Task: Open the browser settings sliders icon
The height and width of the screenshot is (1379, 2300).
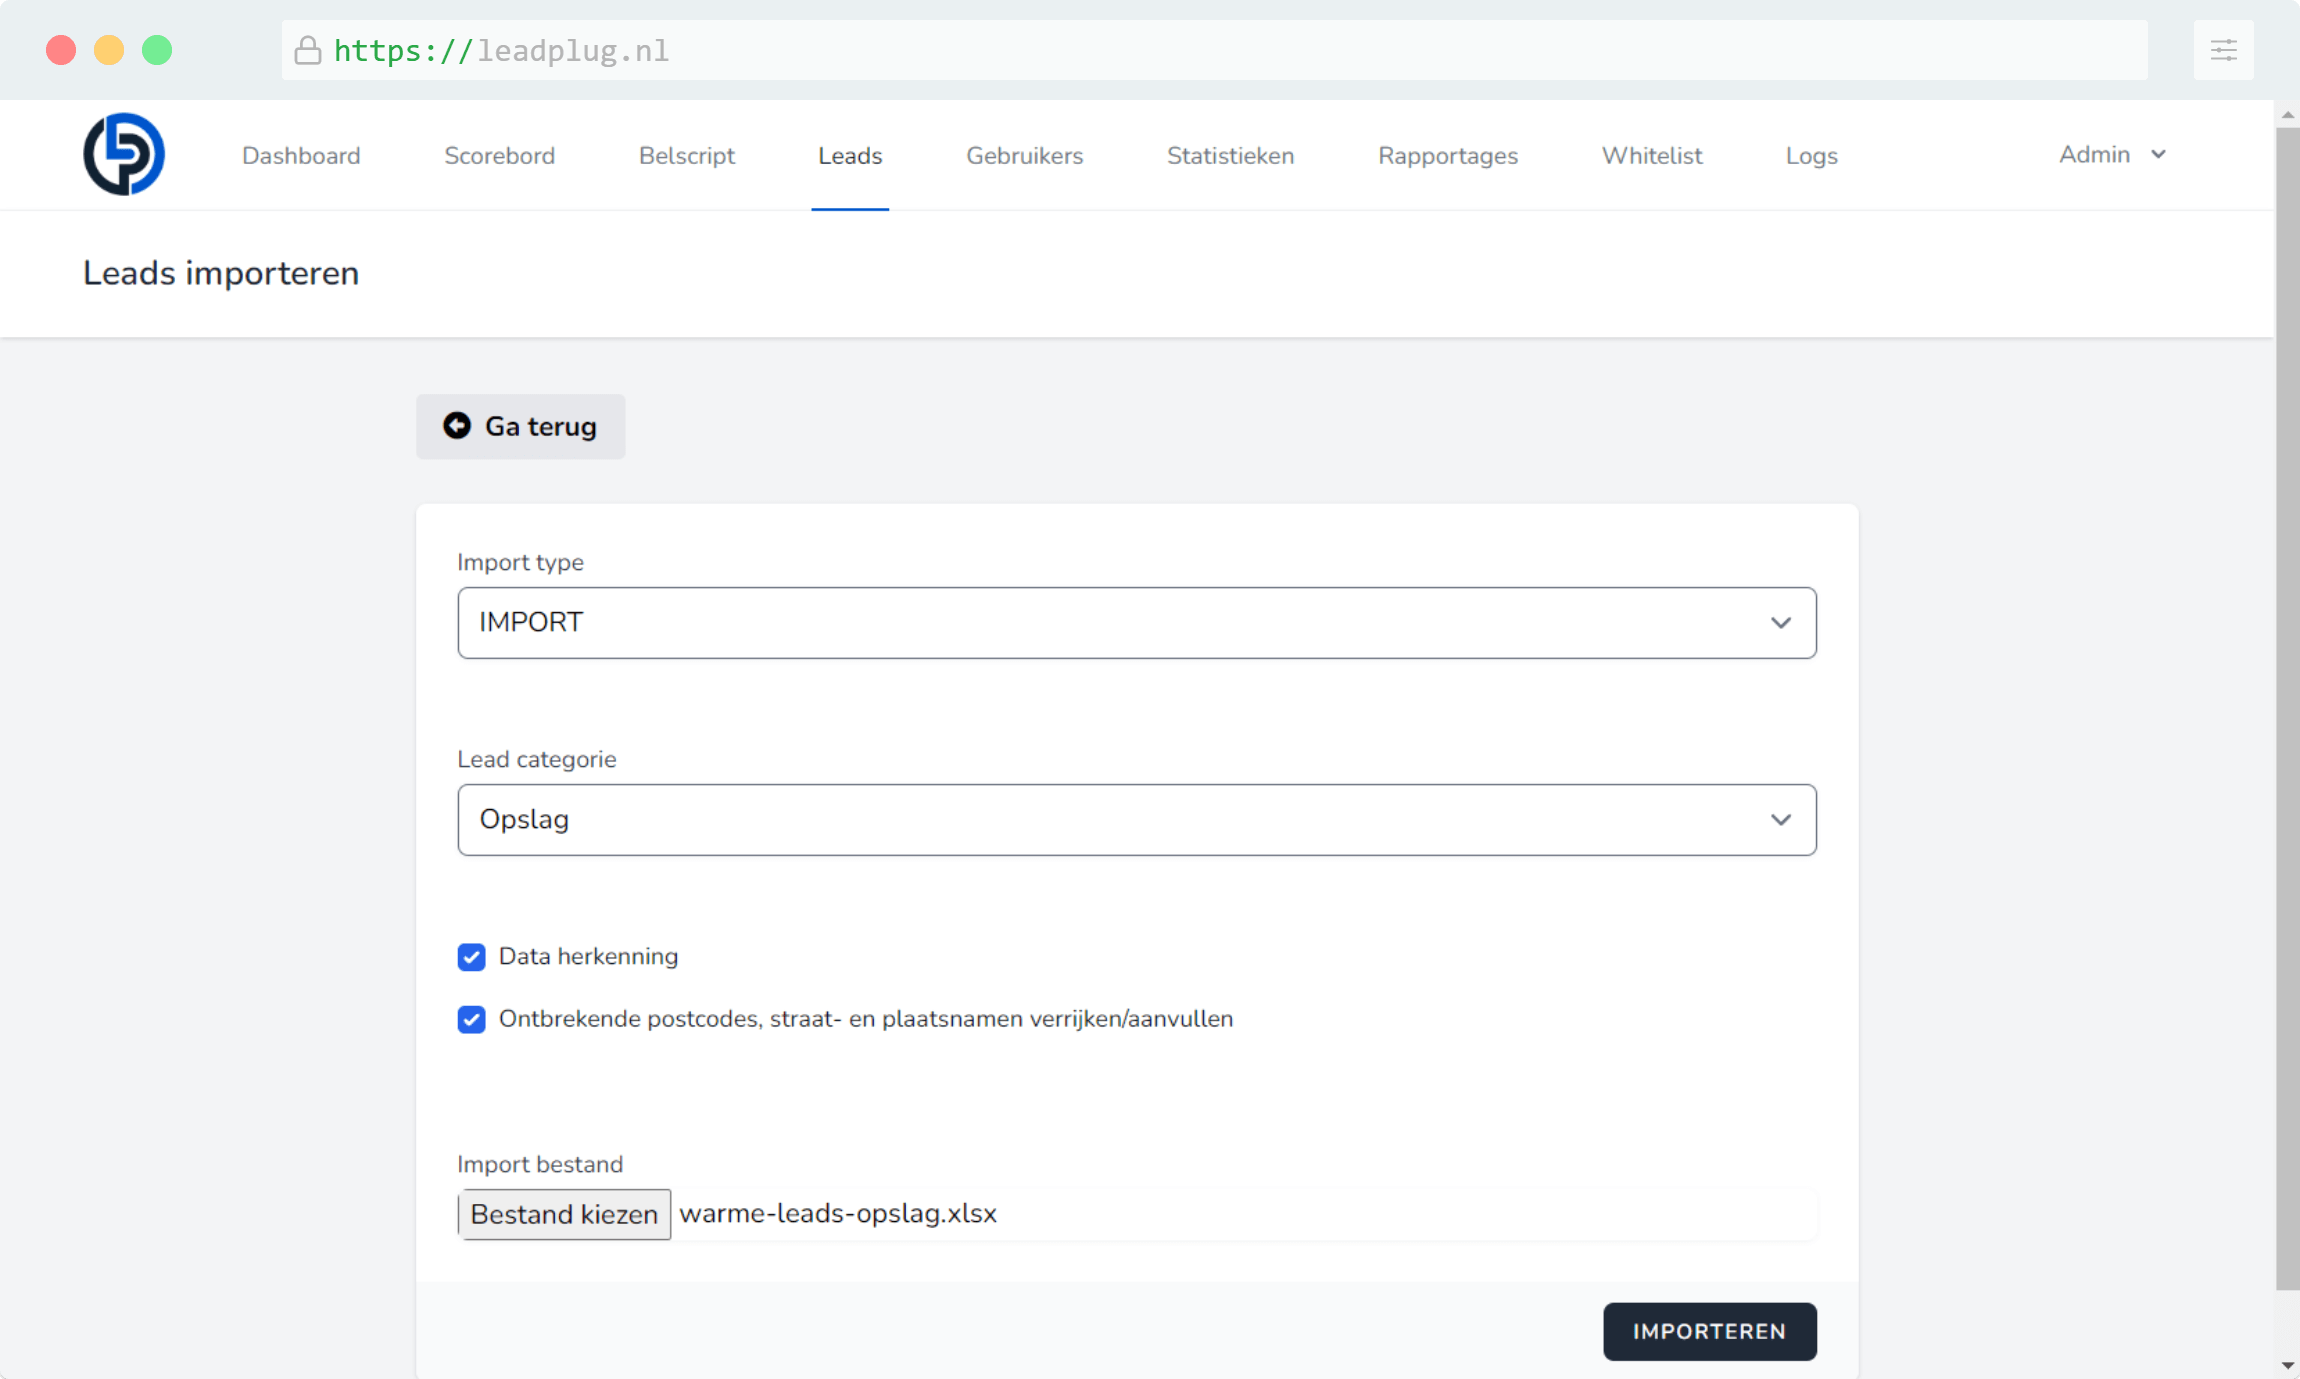Action: (x=2223, y=50)
